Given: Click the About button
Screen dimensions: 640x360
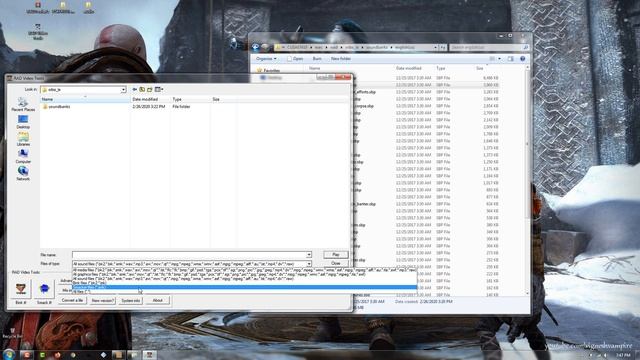Looking at the screenshot, I should pyautogui.click(x=158, y=300).
